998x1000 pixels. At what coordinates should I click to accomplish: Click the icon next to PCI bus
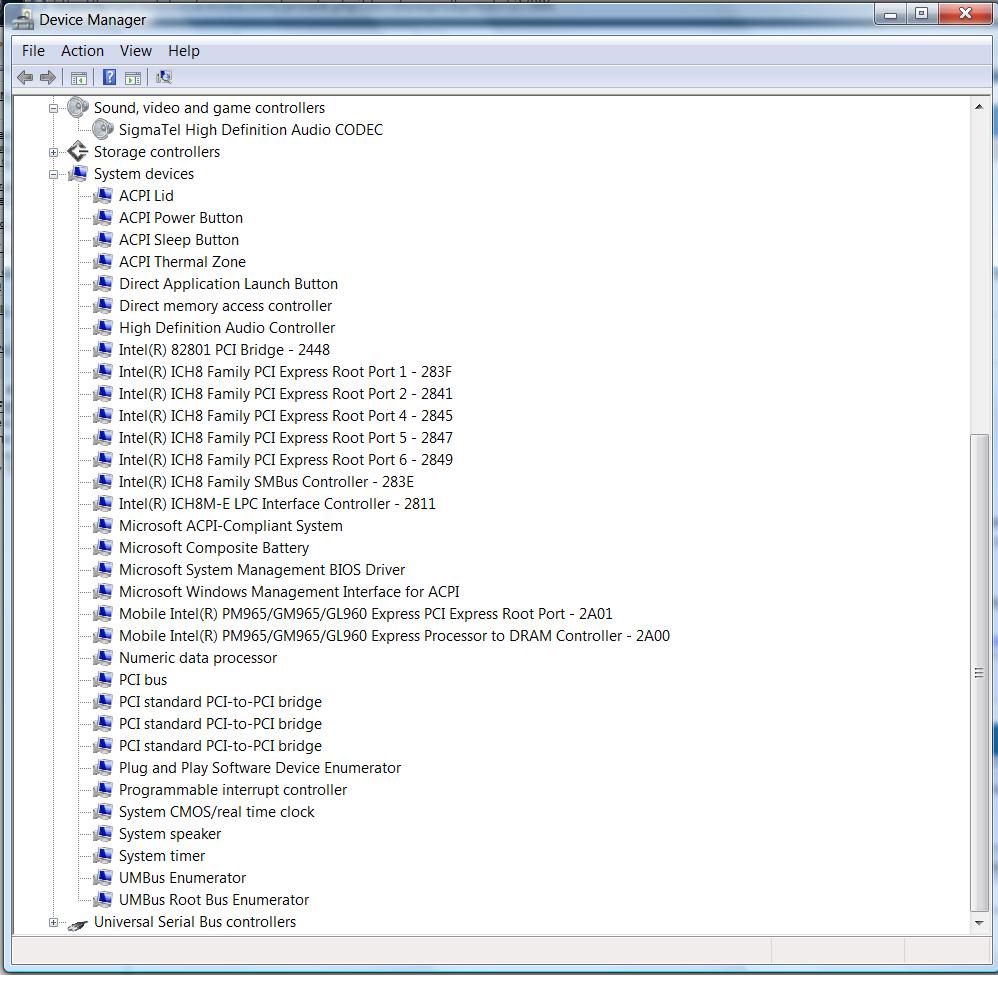[x=103, y=680]
